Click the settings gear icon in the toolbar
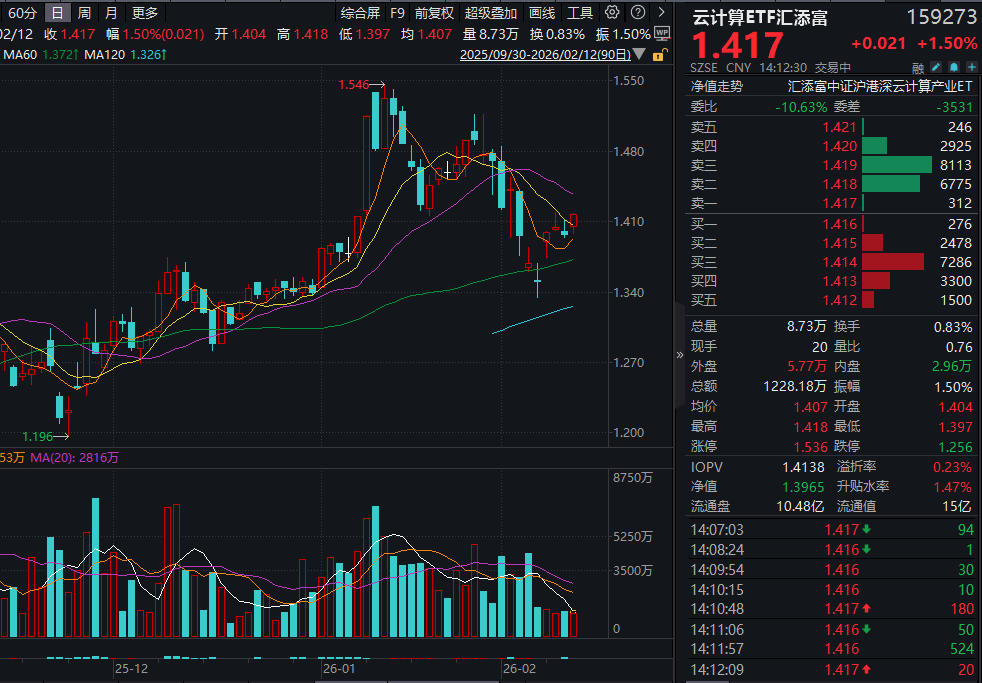This screenshot has width=982, height=683. pos(613,13)
